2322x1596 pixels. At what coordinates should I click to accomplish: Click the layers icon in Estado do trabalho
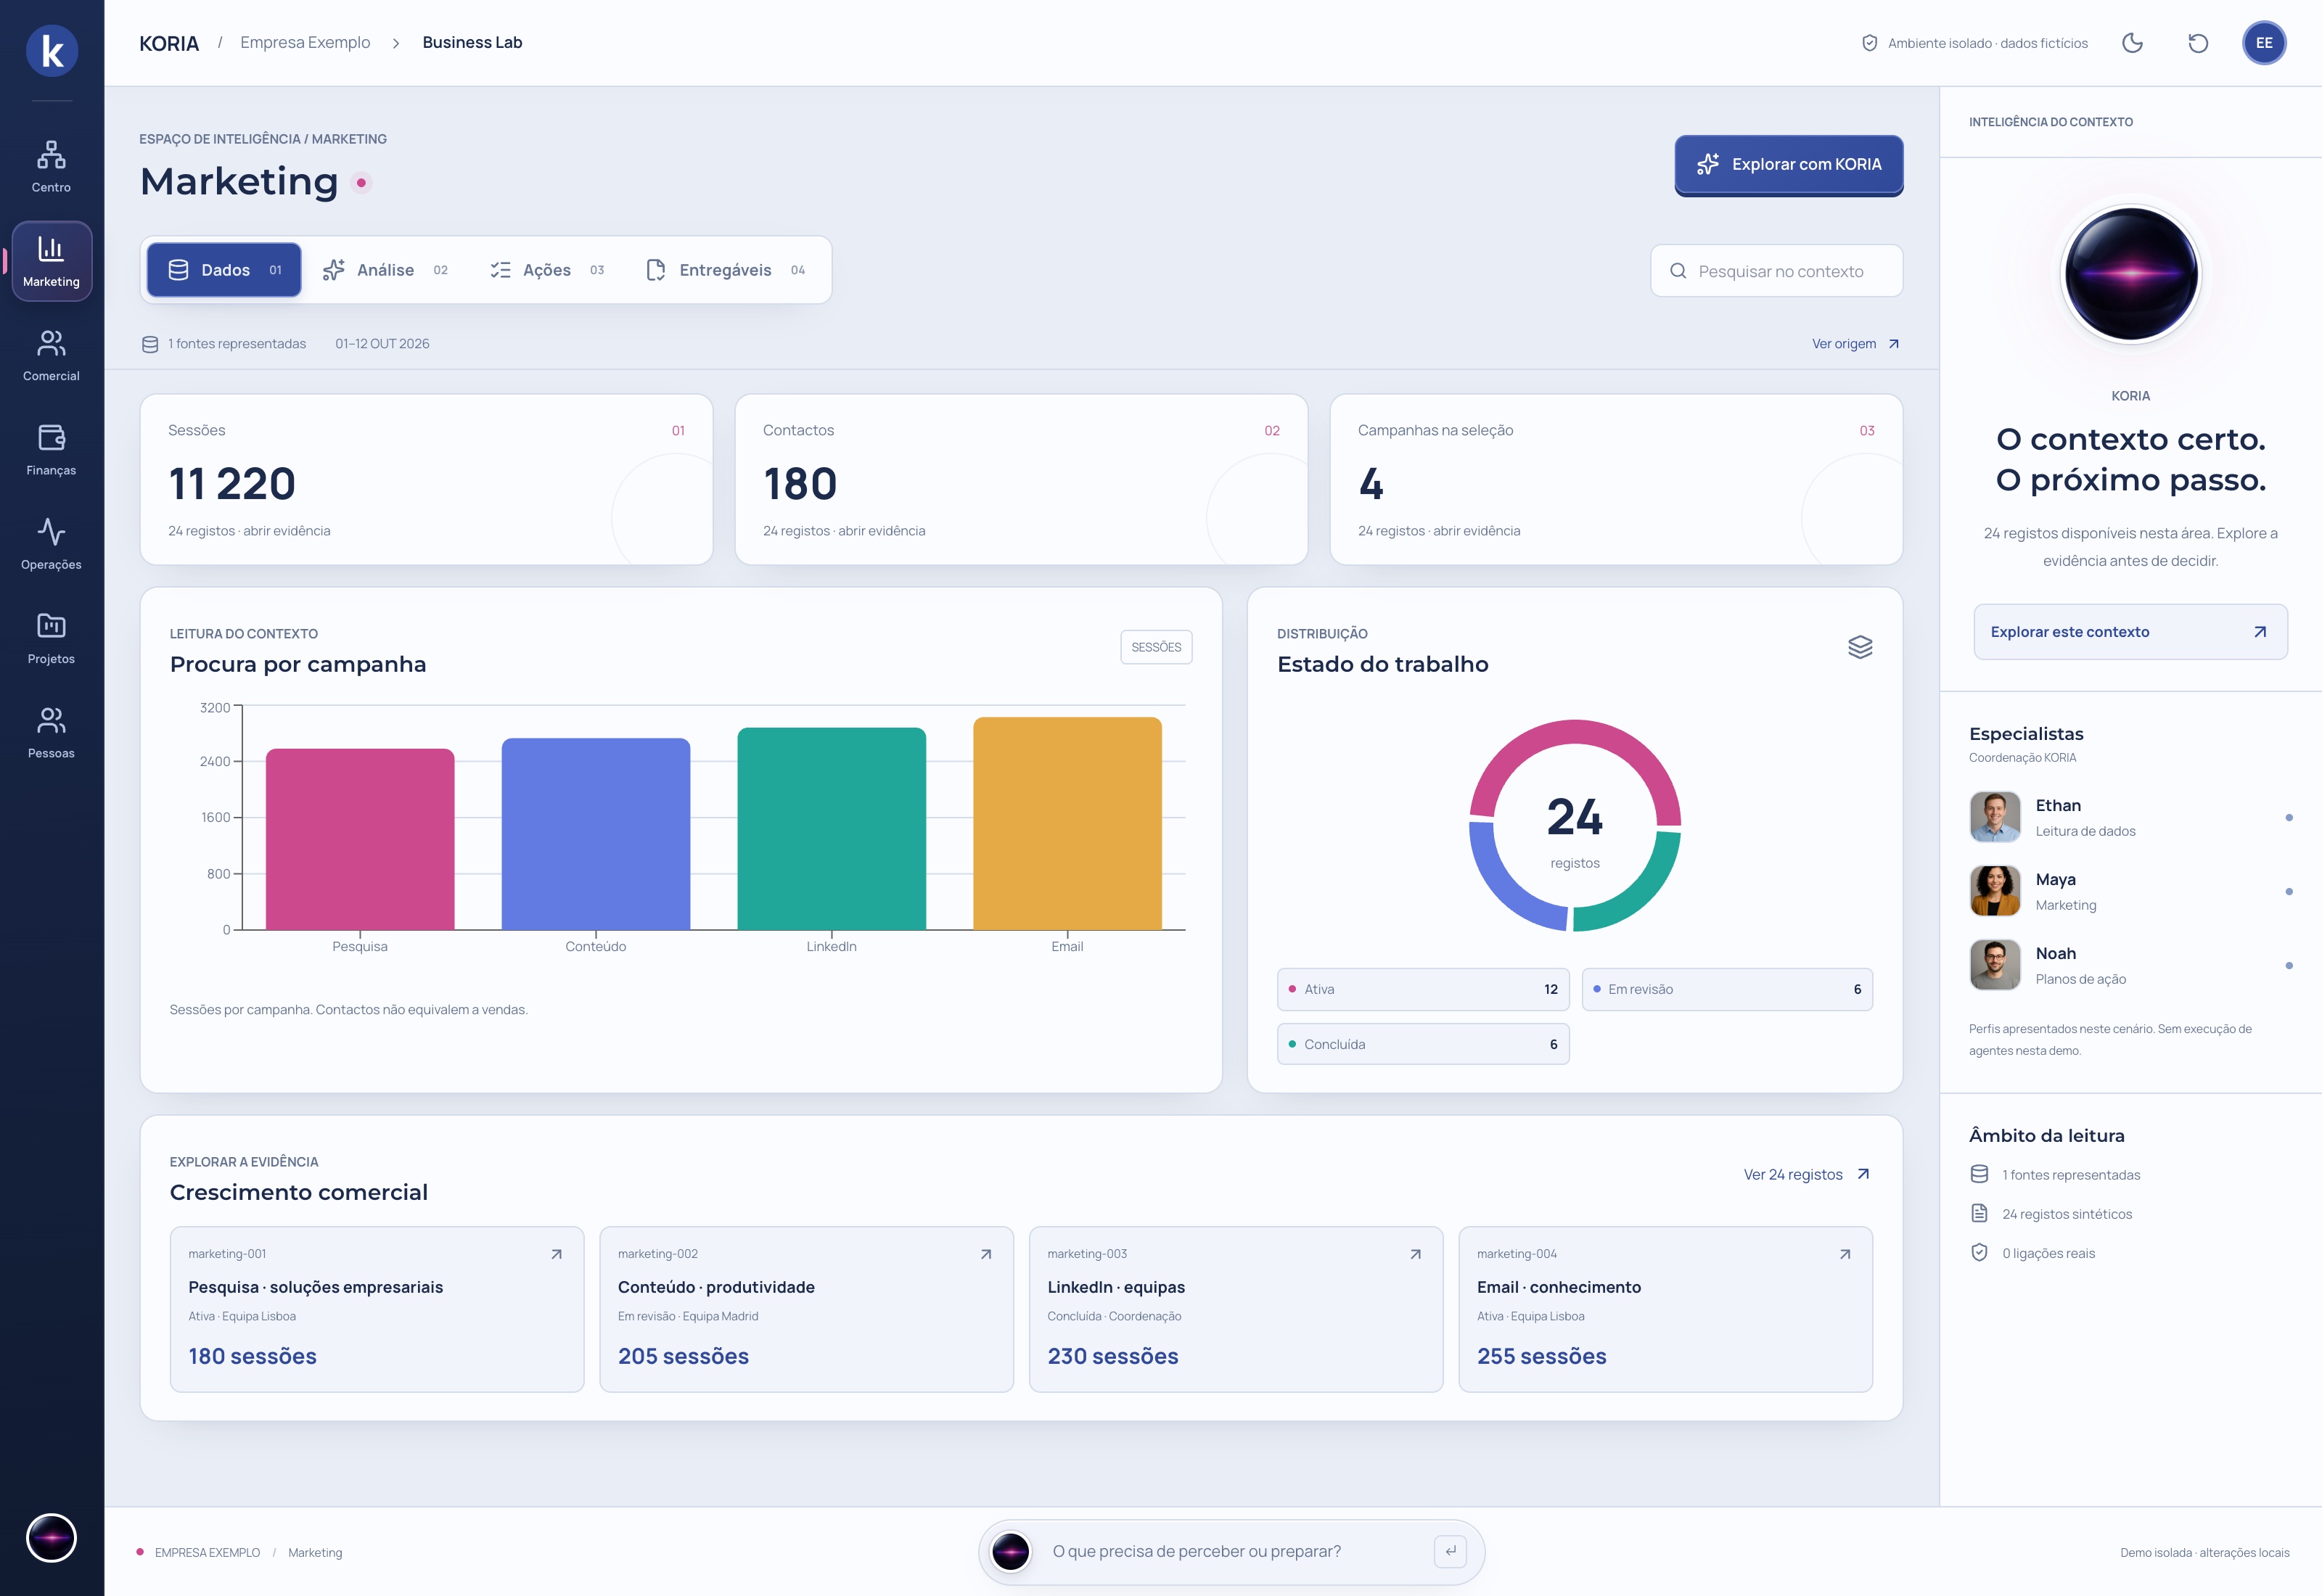(x=1860, y=647)
